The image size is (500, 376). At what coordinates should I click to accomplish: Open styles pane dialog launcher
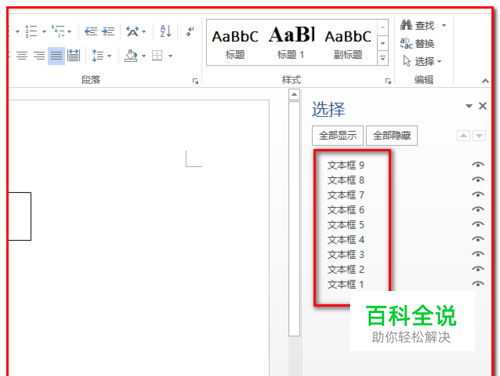[x=388, y=81]
